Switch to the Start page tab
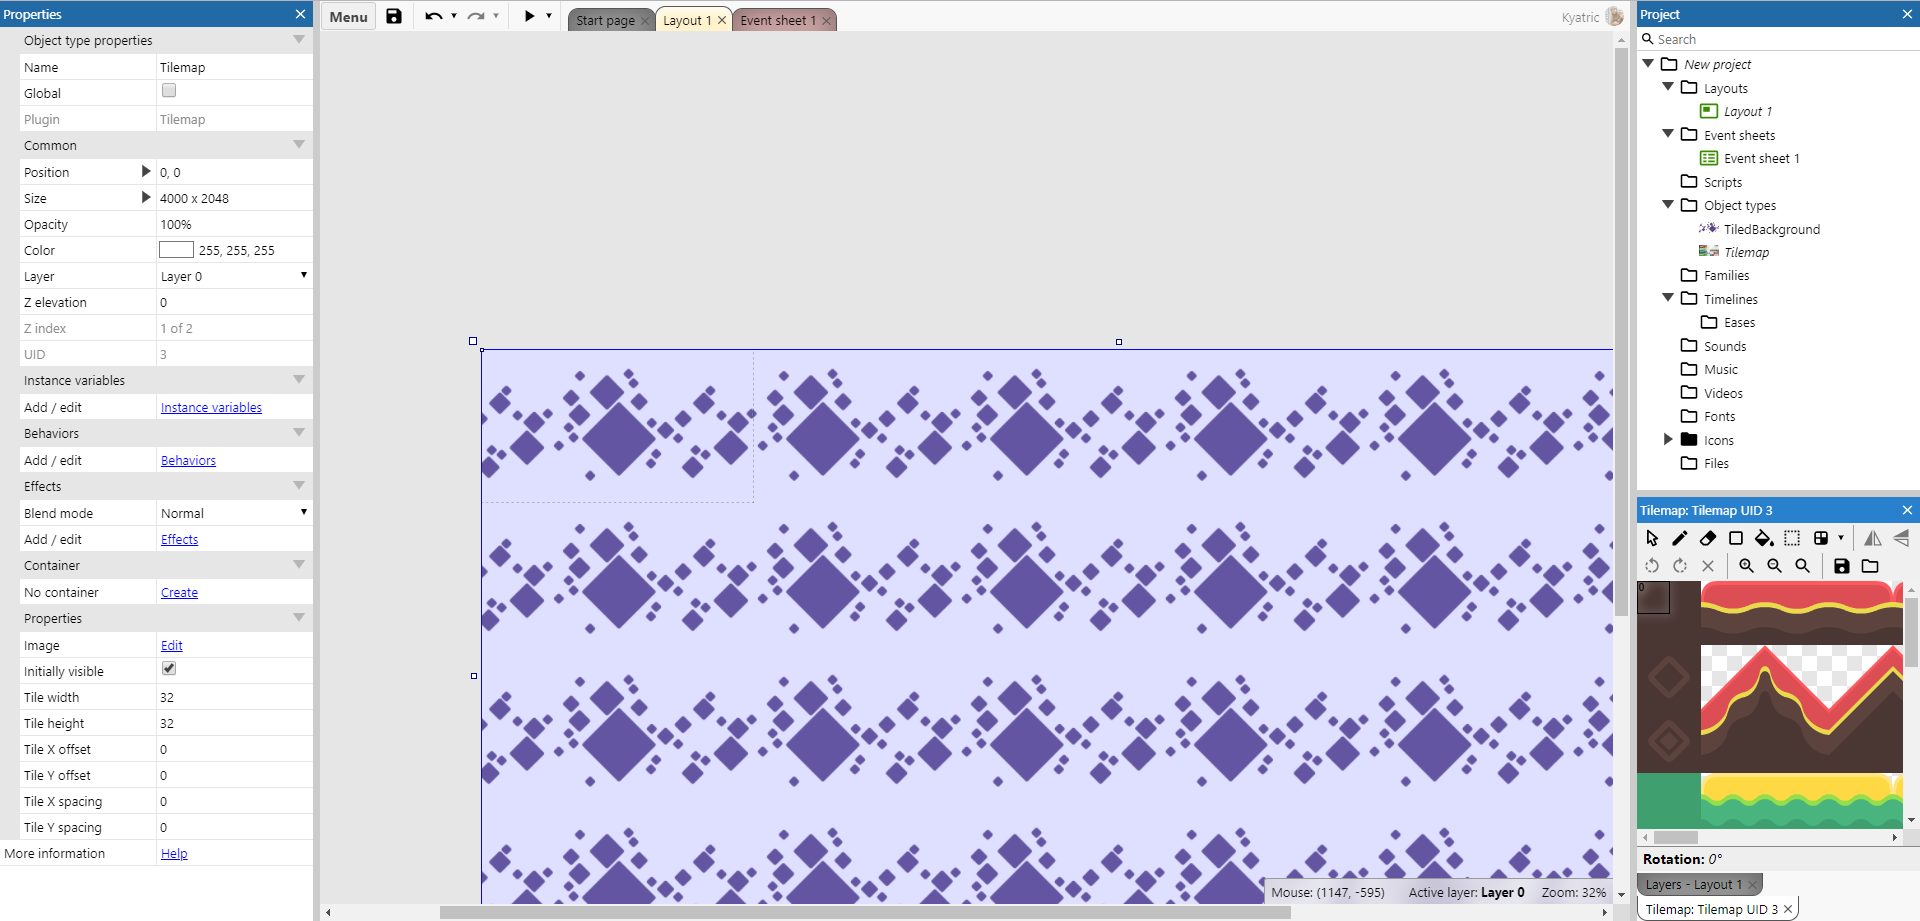 click(605, 20)
